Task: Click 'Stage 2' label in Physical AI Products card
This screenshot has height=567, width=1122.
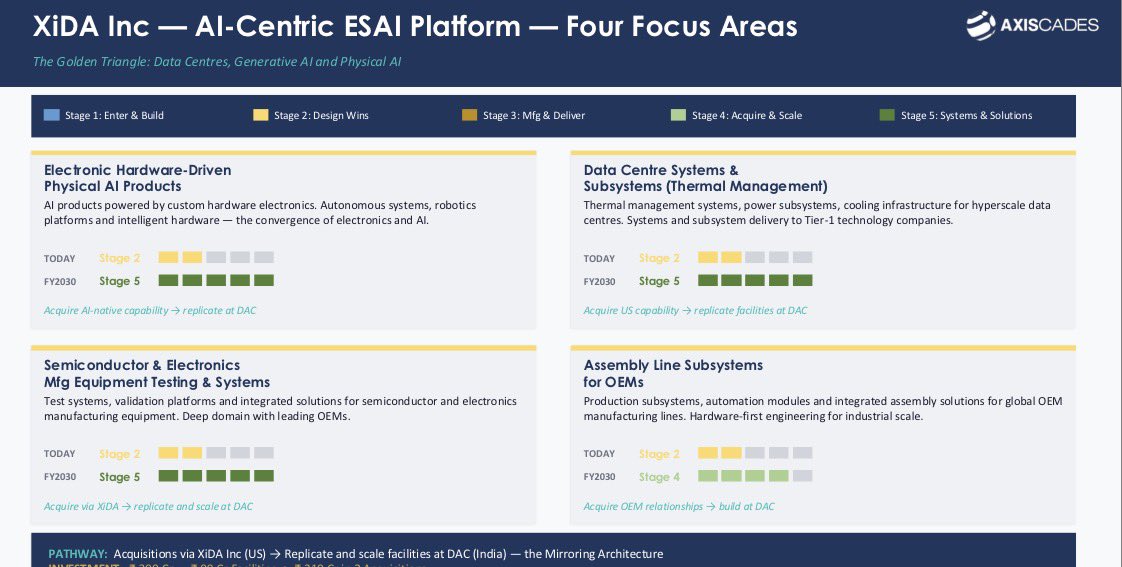Action: pos(119,258)
